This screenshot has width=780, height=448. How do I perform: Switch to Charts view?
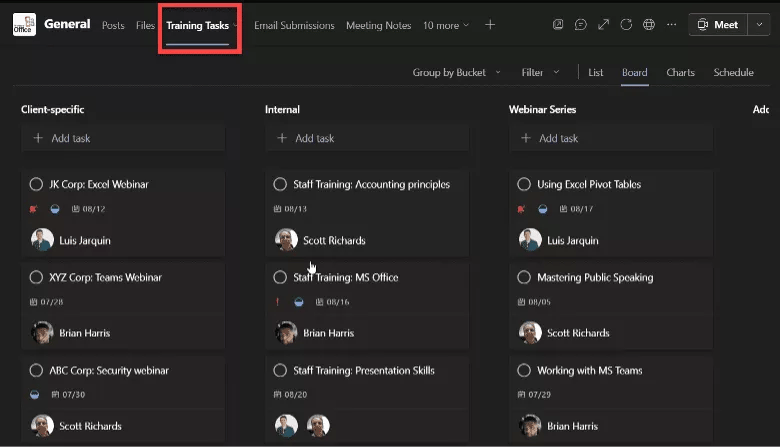680,73
